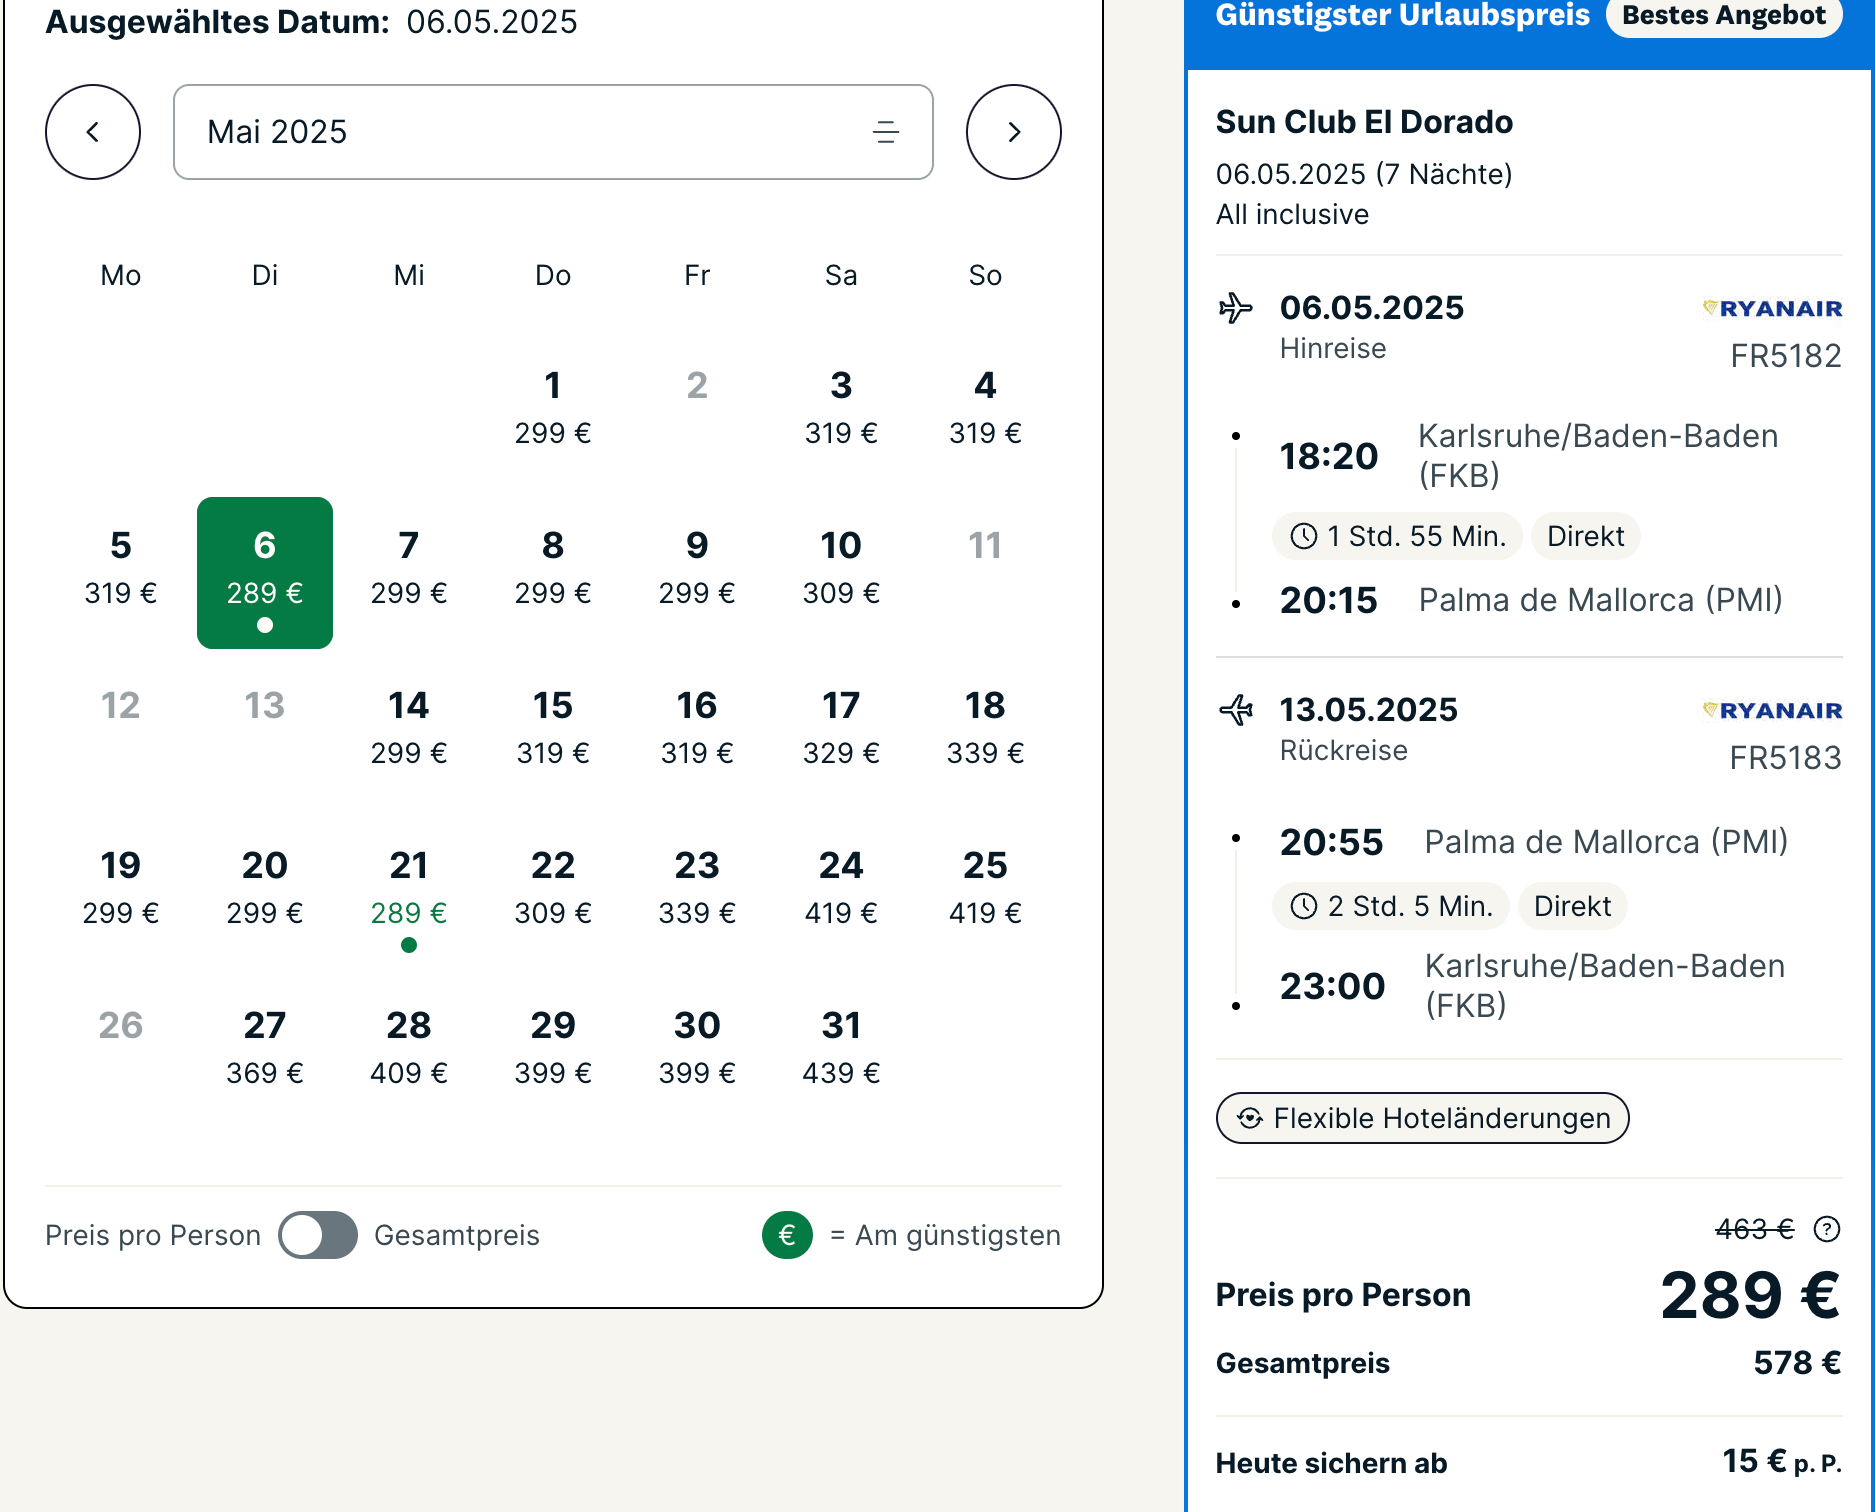Click the All inclusive board type text
This screenshot has width=1876, height=1512.
(x=1292, y=214)
